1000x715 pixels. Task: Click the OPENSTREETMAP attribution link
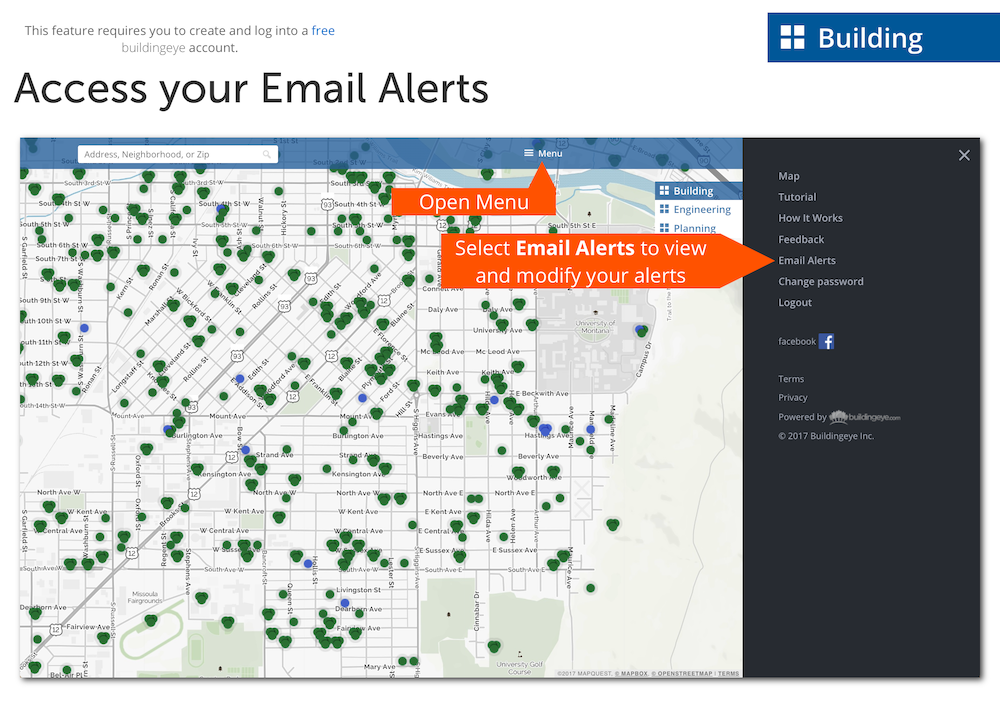click(682, 674)
